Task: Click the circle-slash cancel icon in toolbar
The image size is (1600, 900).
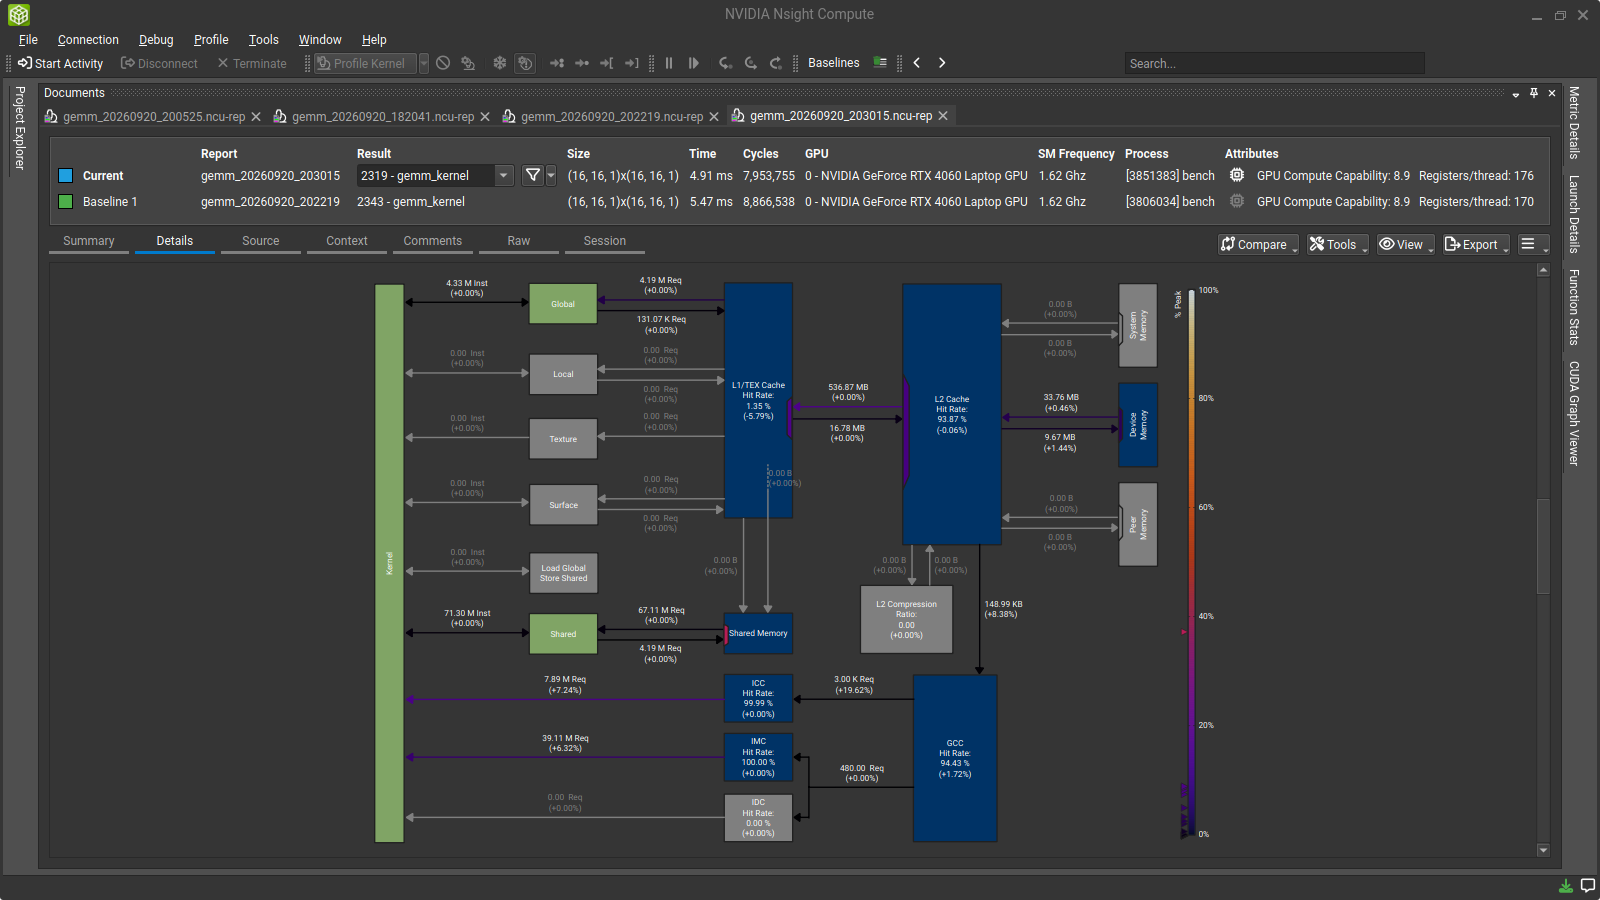Action: click(x=443, y=63)
